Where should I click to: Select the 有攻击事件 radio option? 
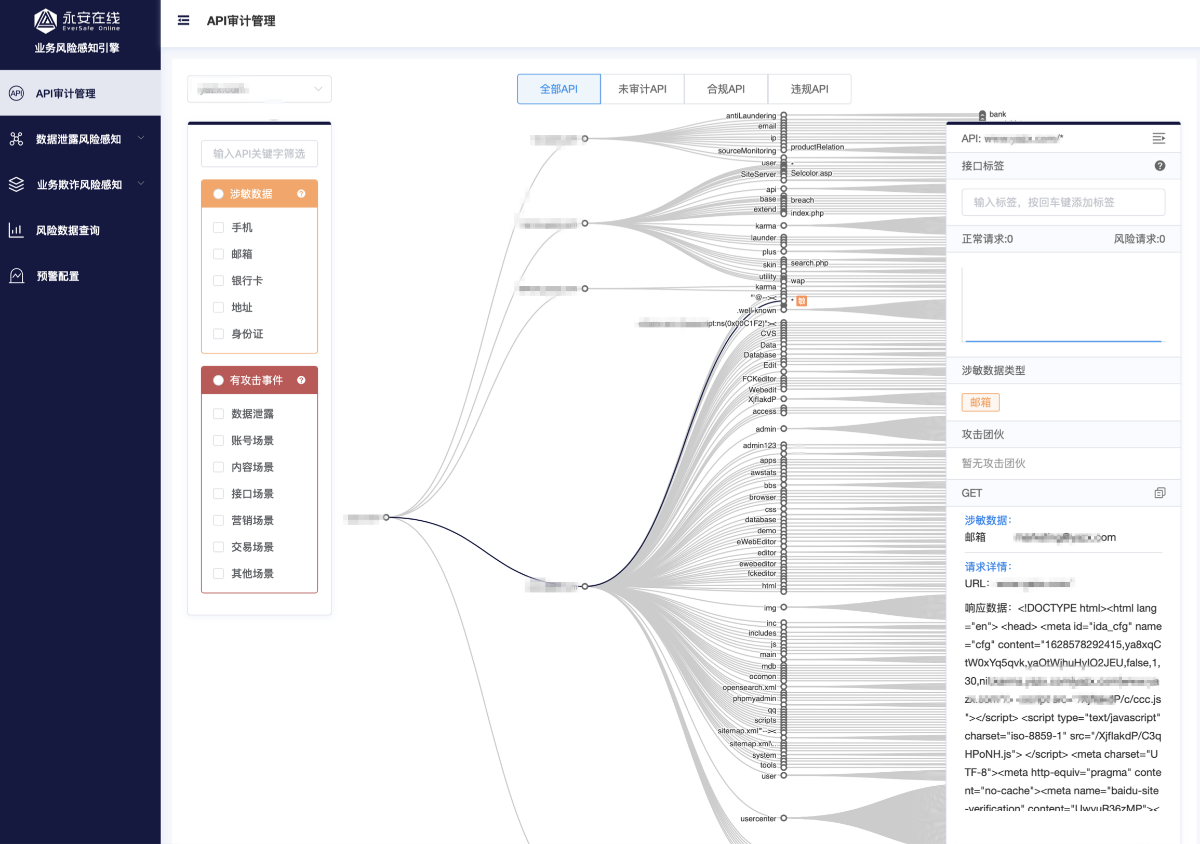tap(218, 380)
